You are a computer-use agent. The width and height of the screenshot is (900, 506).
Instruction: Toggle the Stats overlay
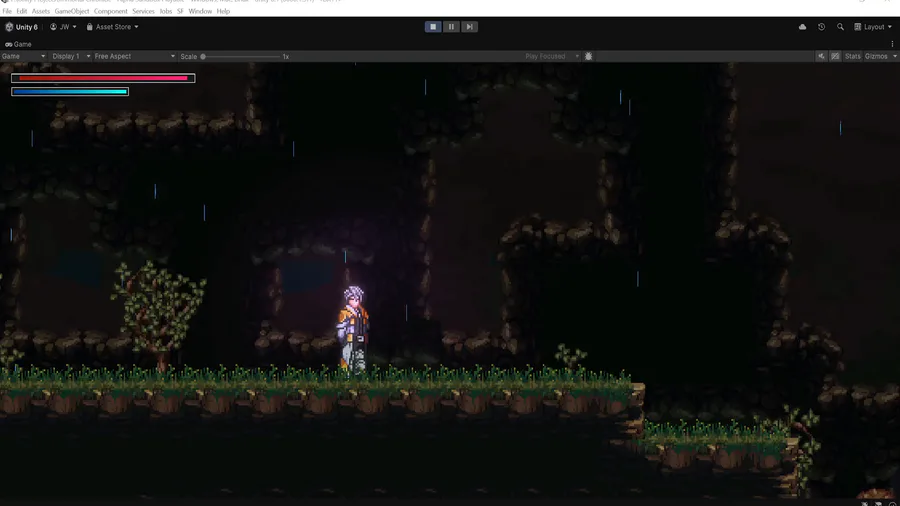[852, 56]
